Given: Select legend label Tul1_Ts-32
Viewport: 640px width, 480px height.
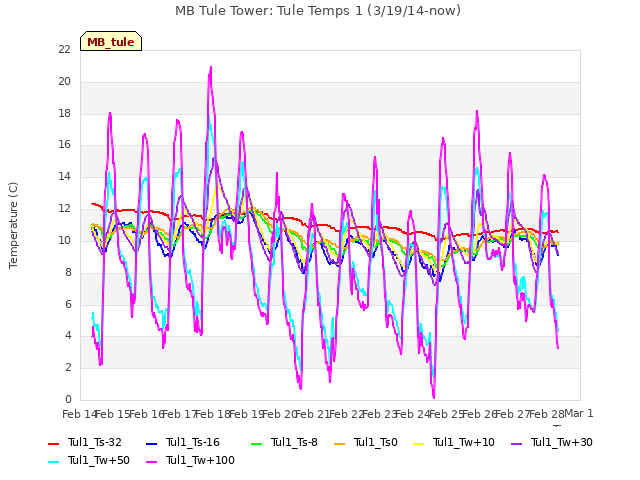Looking at the screenshot, I should tap(95, 442).
